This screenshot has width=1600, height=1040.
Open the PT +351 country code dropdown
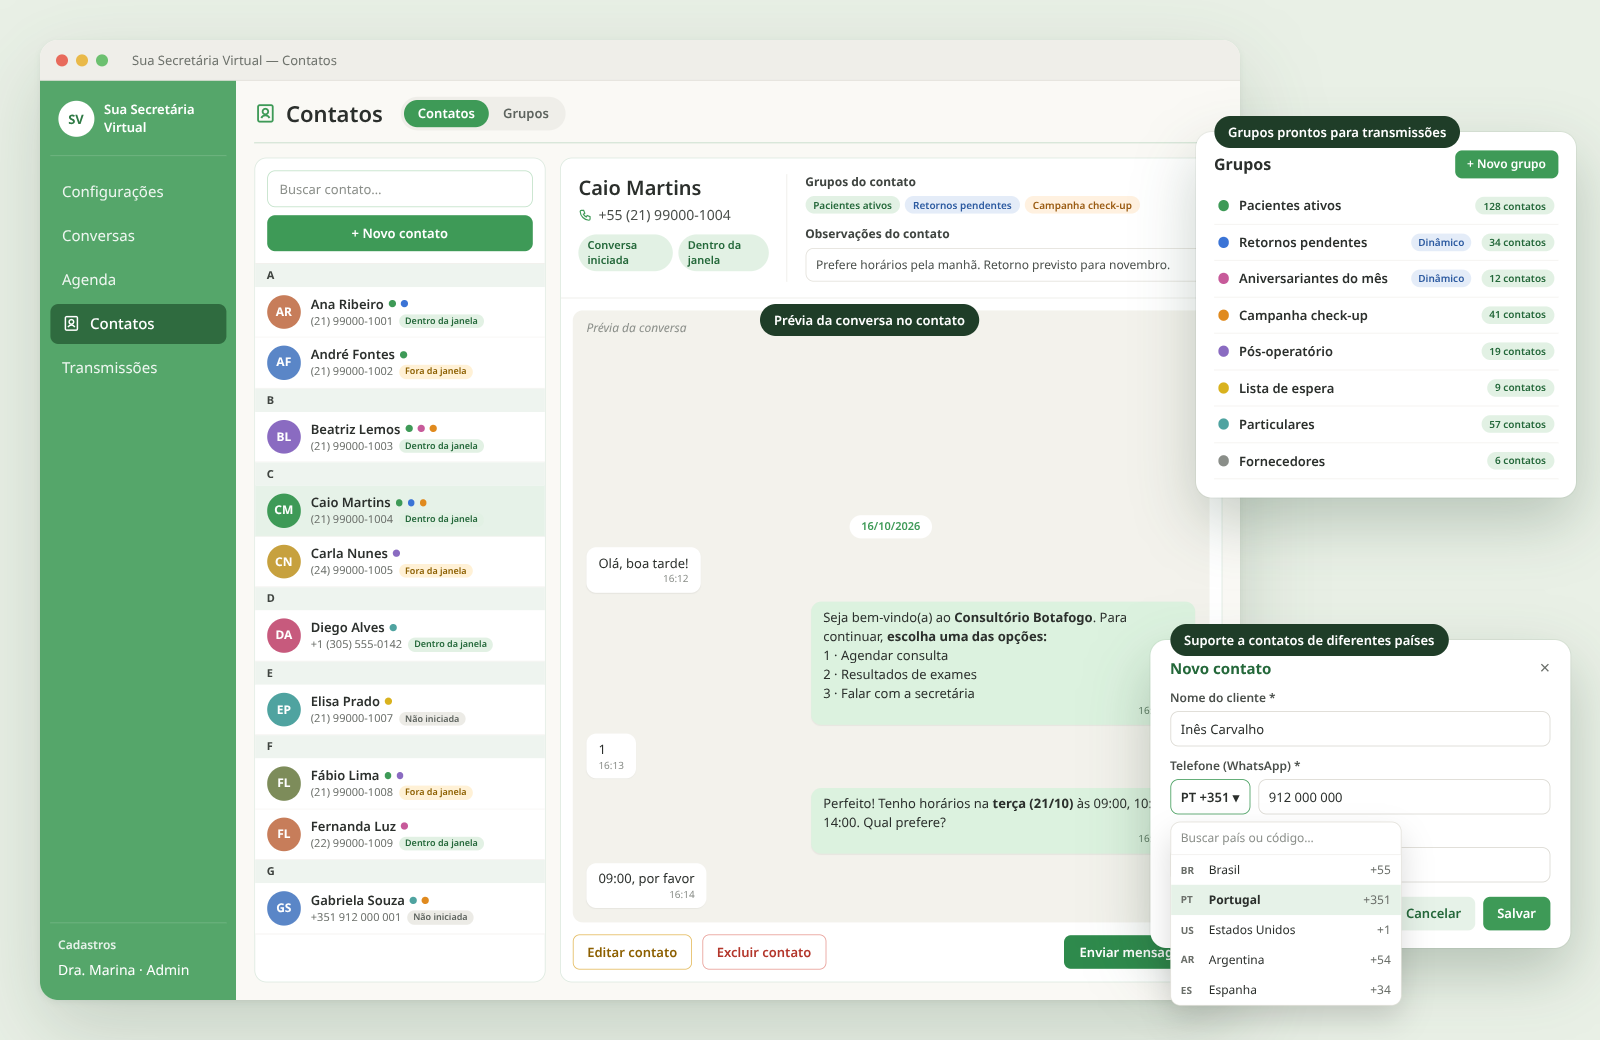[x=1210, y=797]
